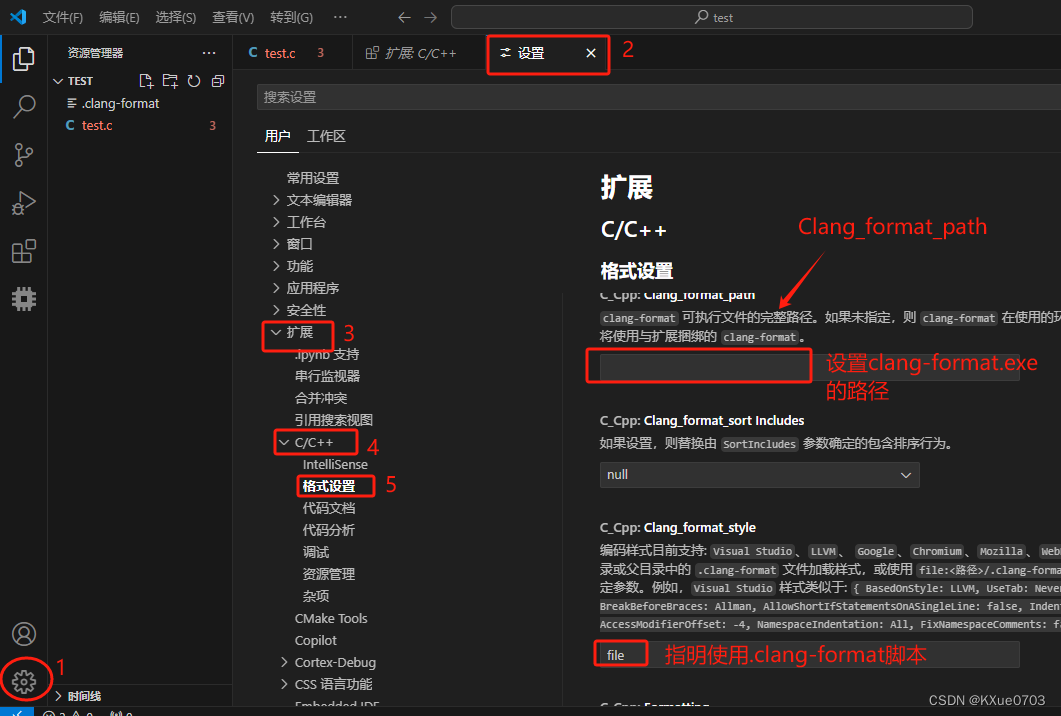Select 格式设置 under C/C++
Viewport: 1061px width, 716px height.
click(329, 487)
